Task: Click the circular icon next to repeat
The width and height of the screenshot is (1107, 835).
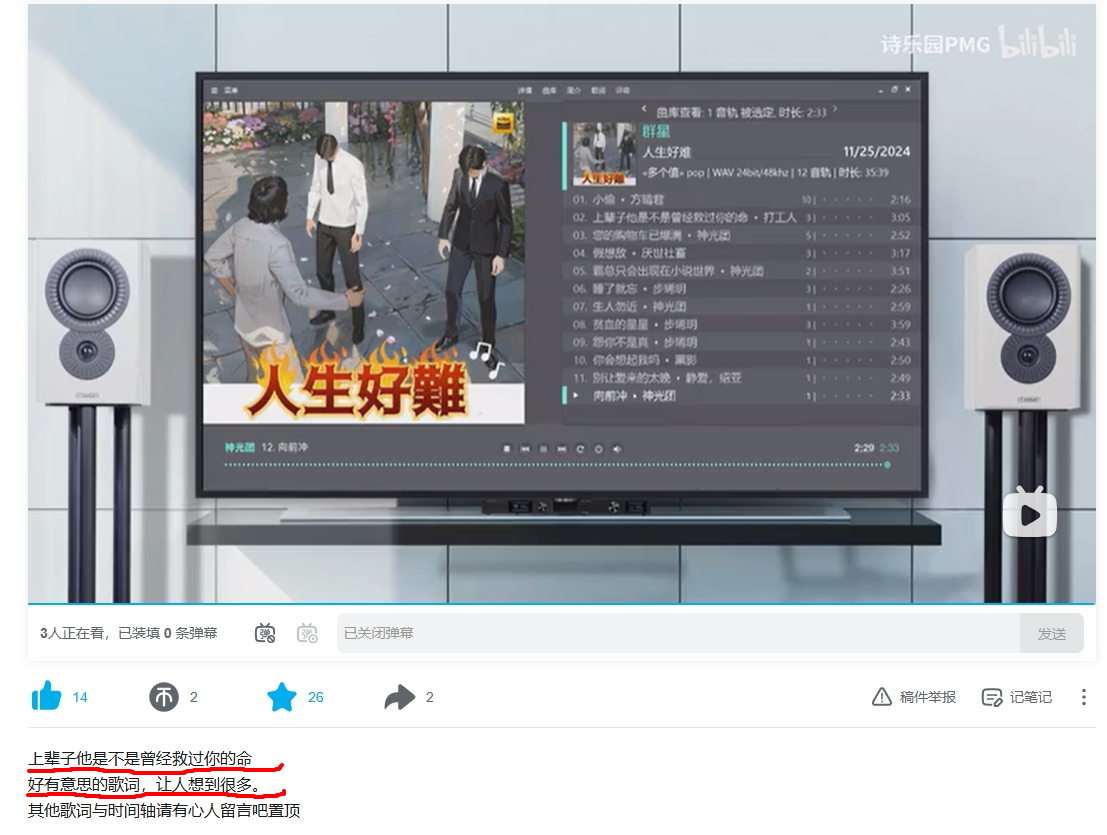Action: coord(599,449)
